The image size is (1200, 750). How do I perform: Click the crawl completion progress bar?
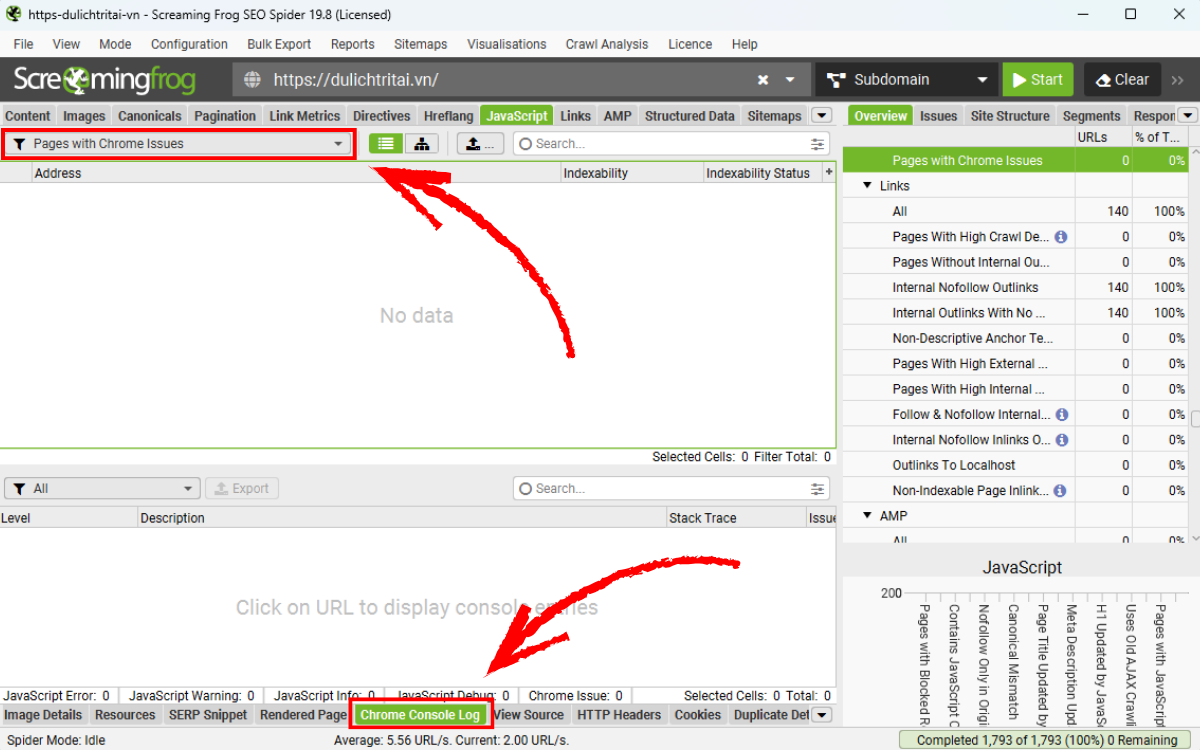click(x=1046, y=740)
